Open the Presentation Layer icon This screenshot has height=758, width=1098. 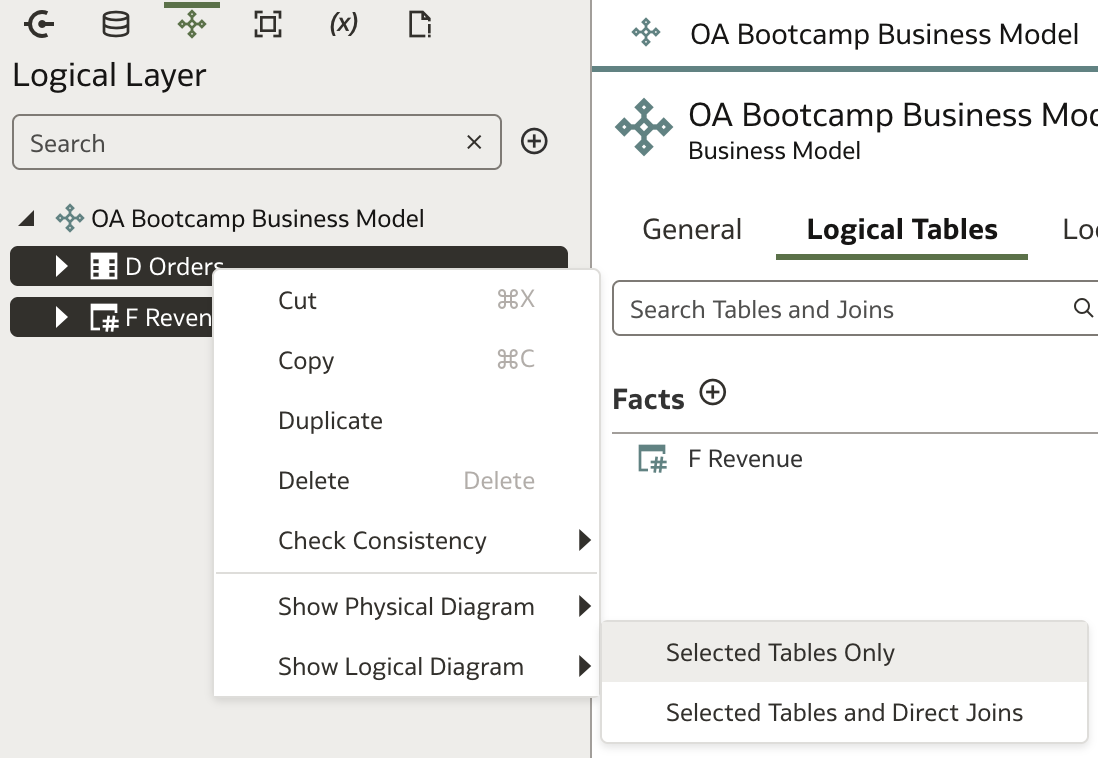point(267,25)
